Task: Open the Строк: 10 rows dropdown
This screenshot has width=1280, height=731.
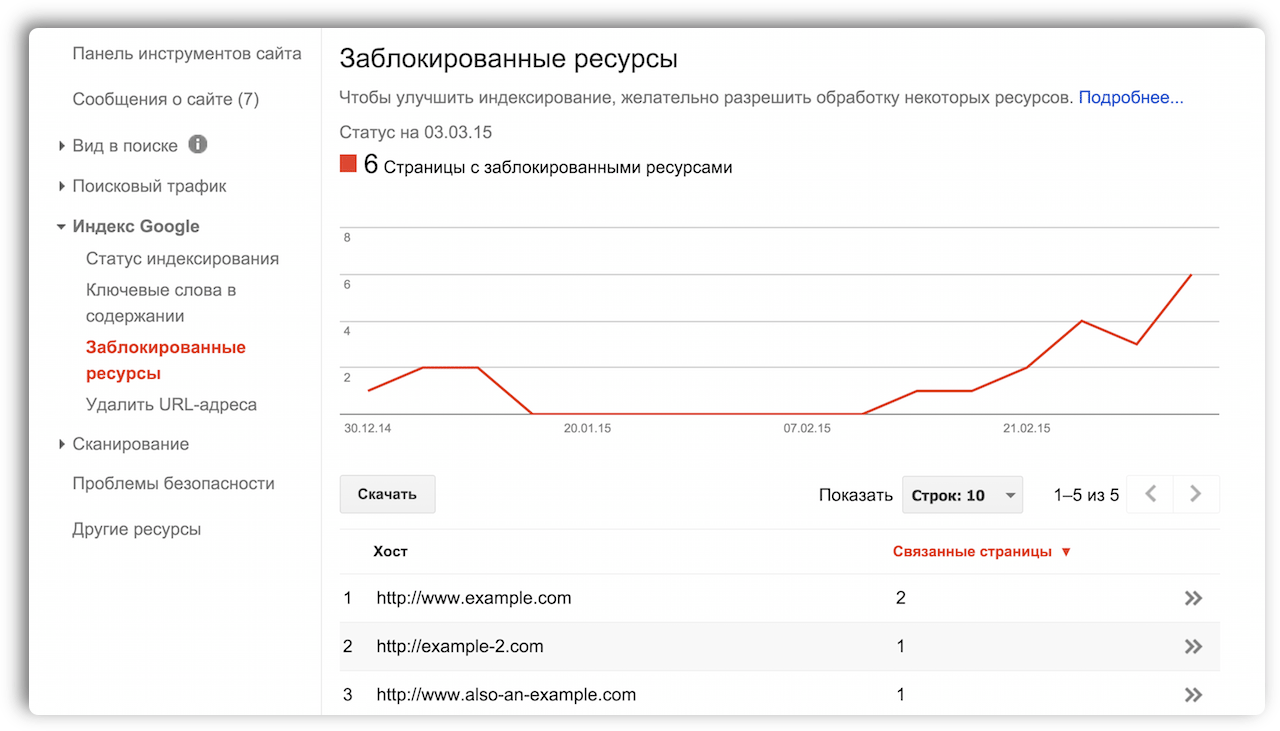Action: (x=962, y=495)
